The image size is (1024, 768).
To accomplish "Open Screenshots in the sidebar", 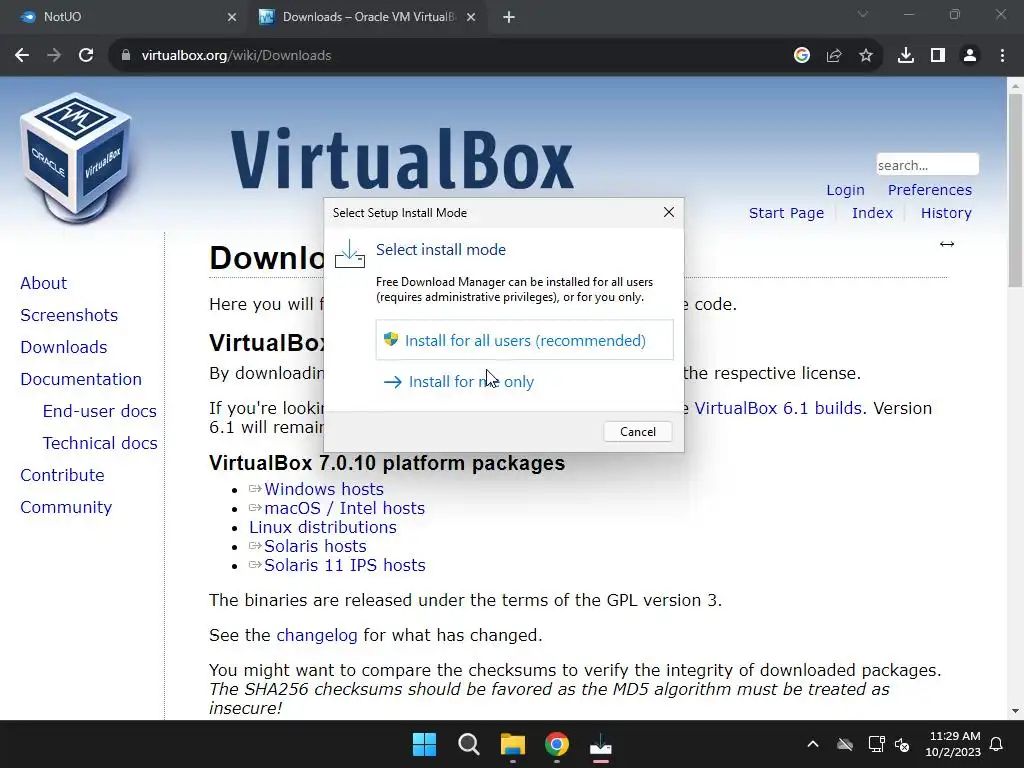I will coord(69,315).
